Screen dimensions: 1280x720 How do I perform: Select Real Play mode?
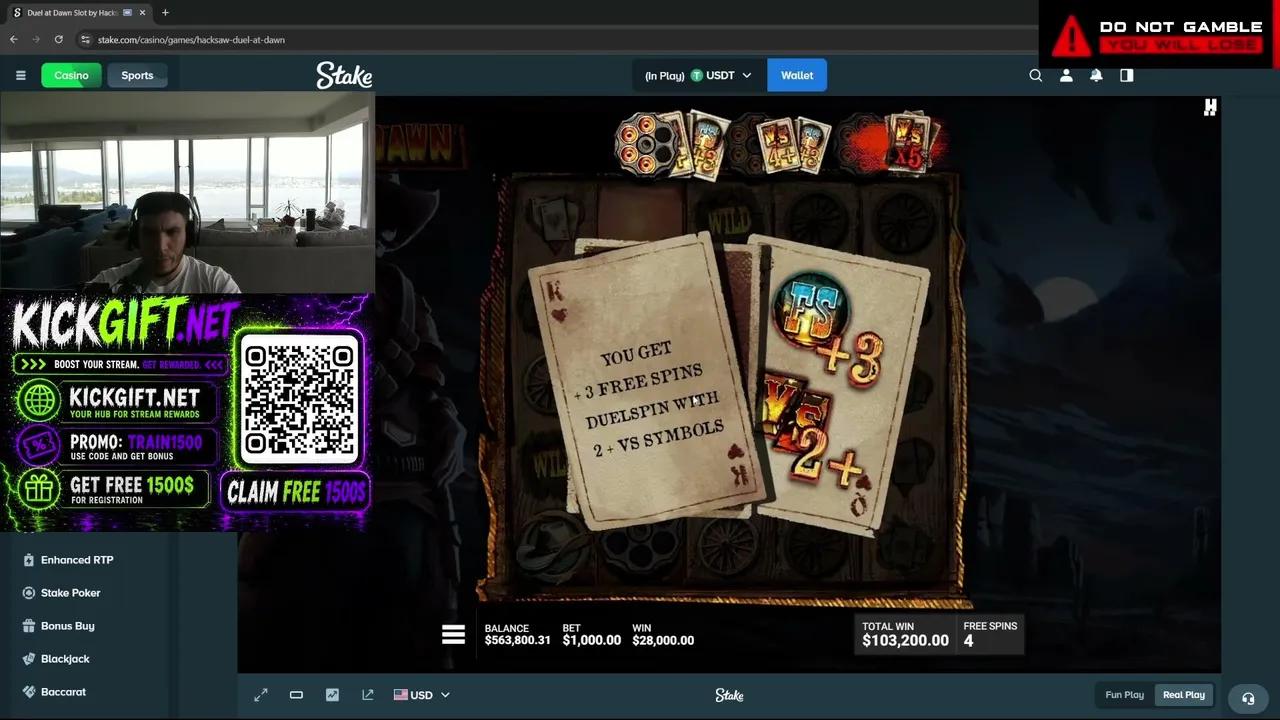pyautogui.click(x=1184, y=695)
